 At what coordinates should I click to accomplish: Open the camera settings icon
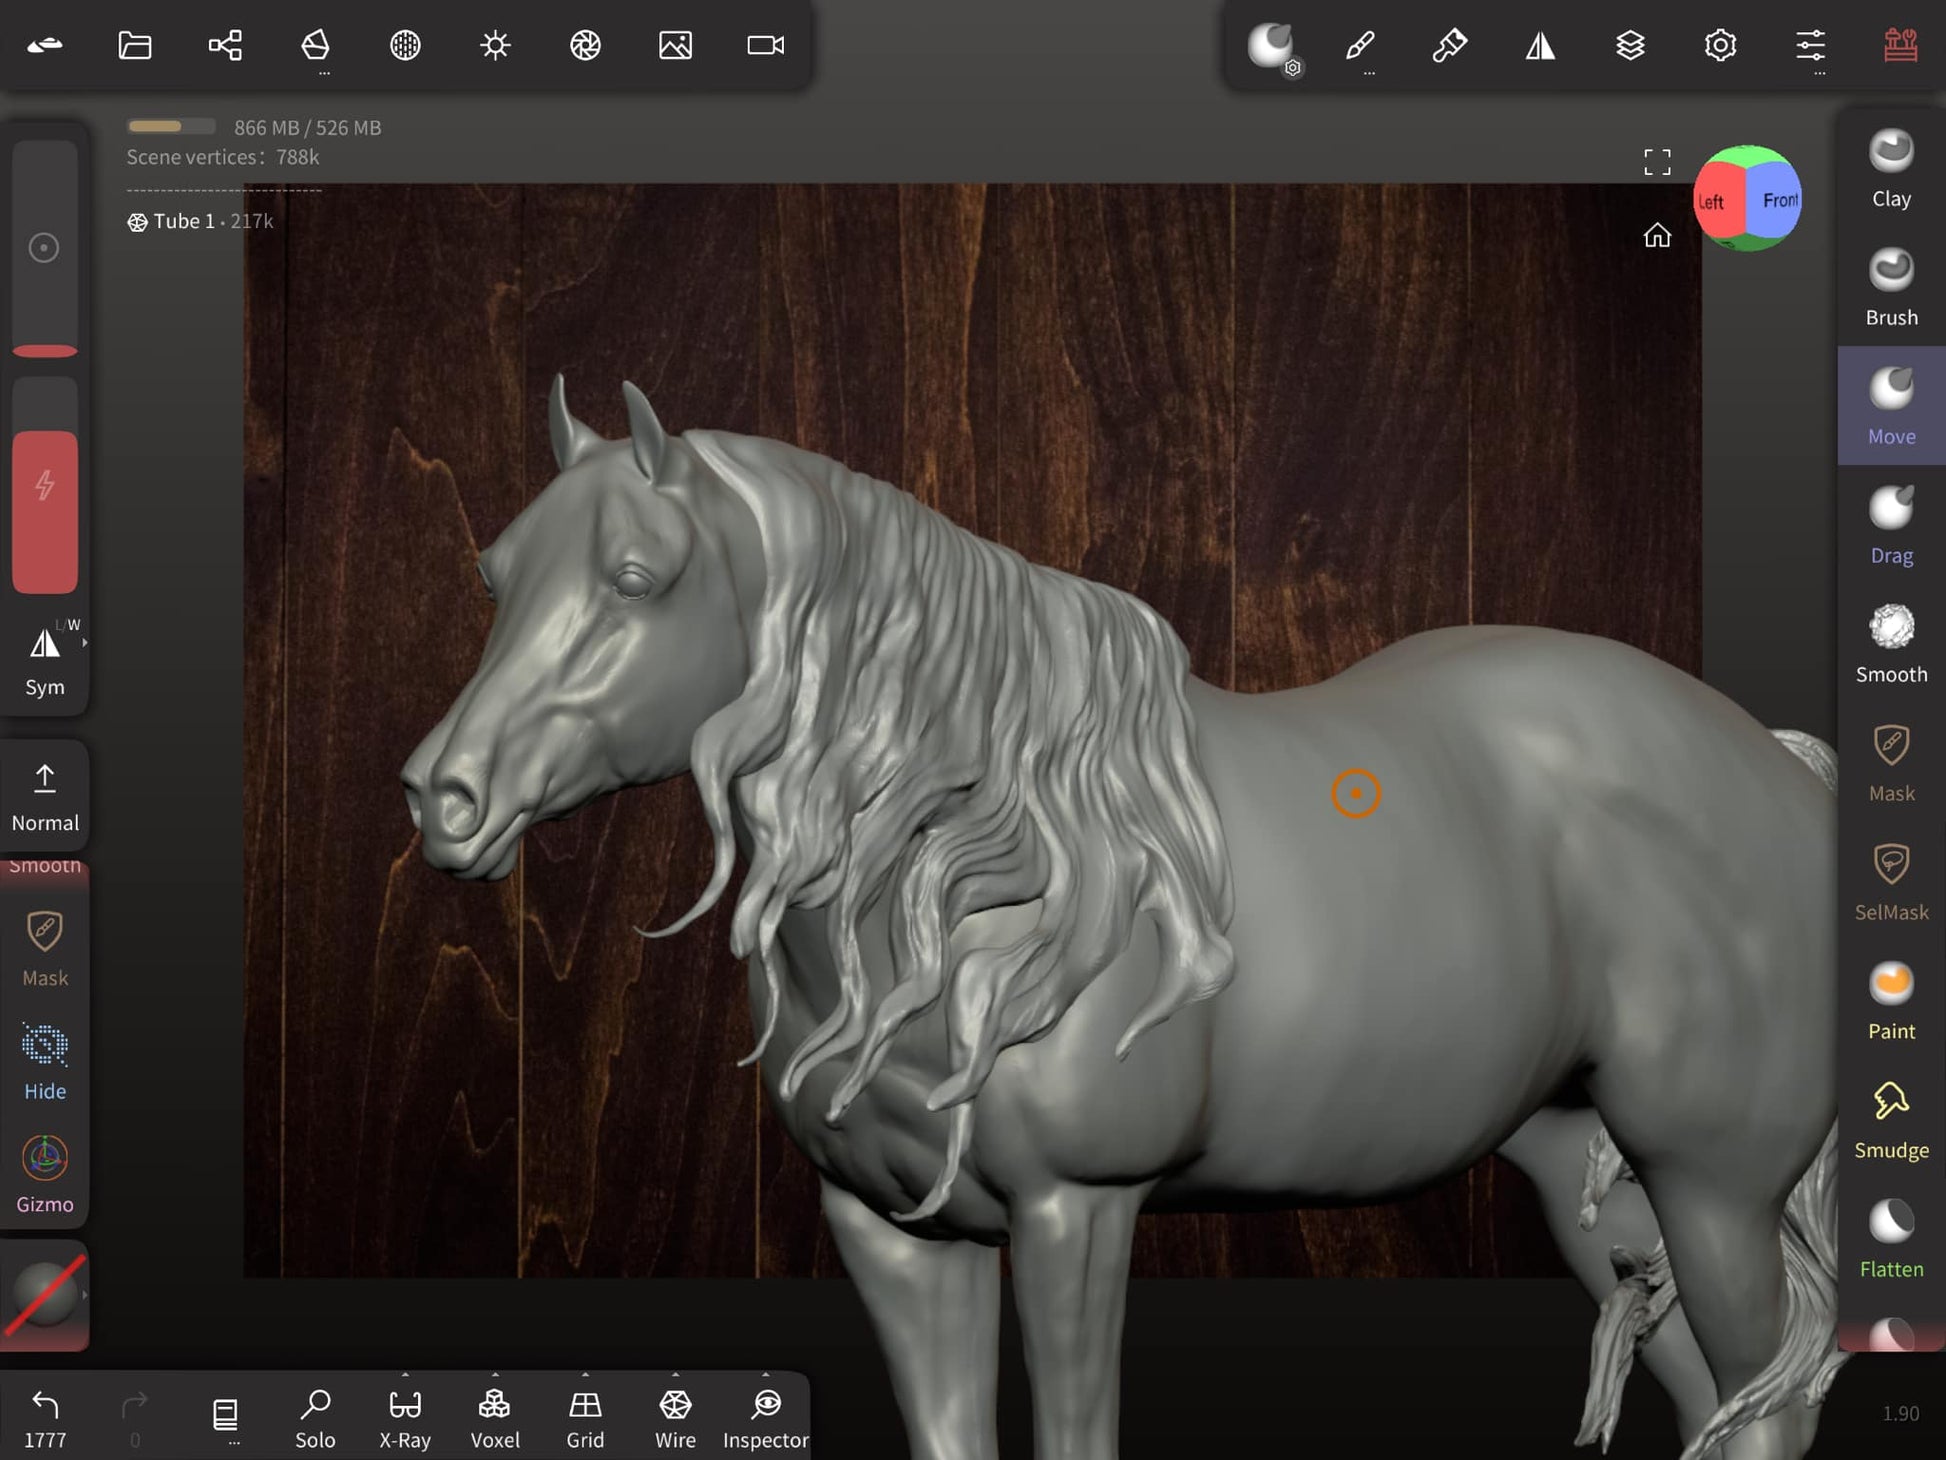[x=765, y=45]
